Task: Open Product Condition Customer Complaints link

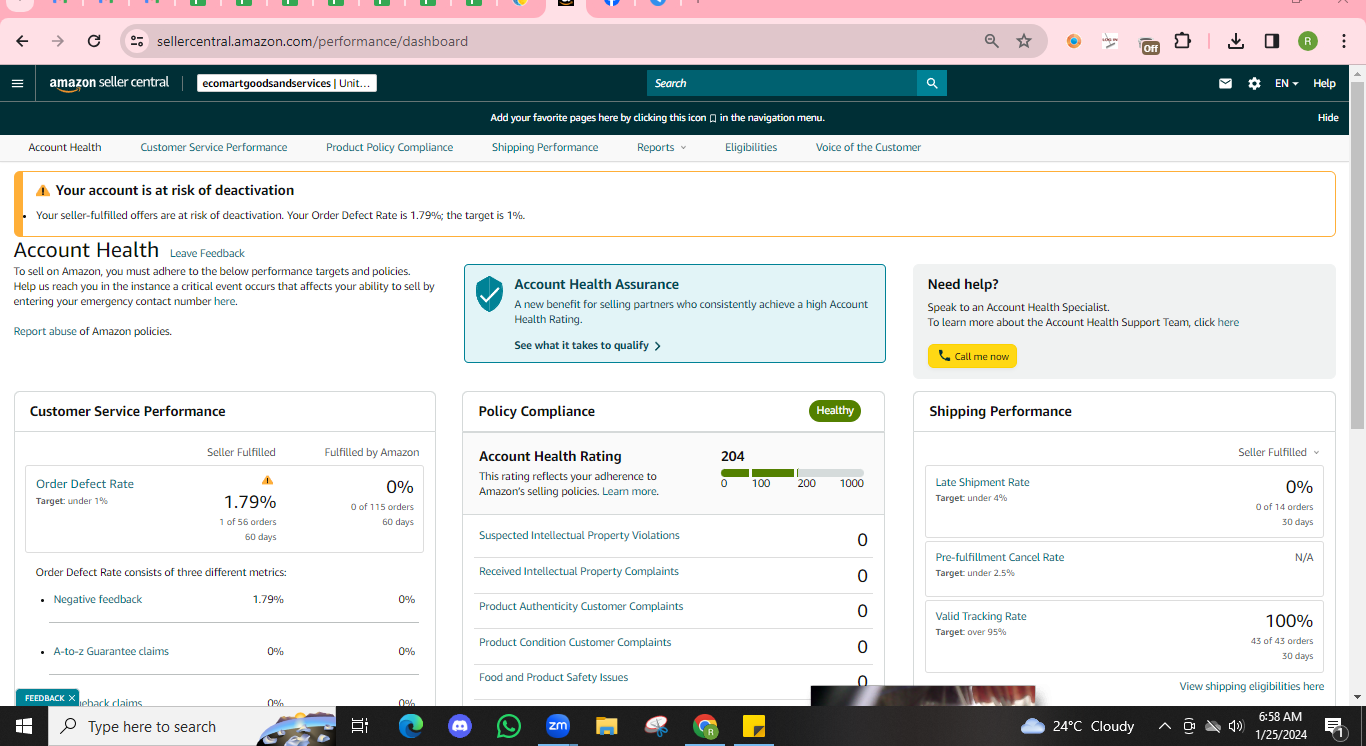Action: pos(575,642)
